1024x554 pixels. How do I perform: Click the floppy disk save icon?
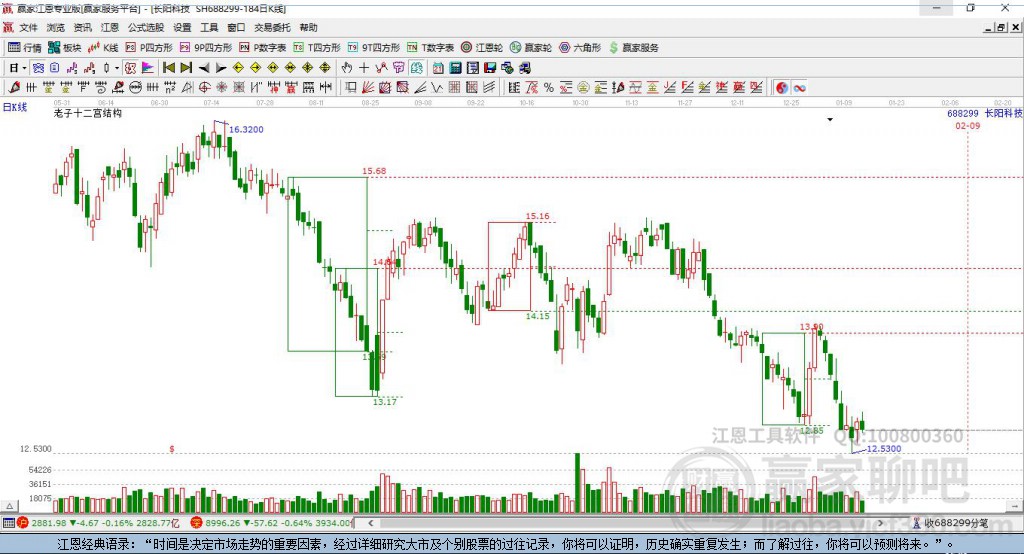tap(490, 68)
